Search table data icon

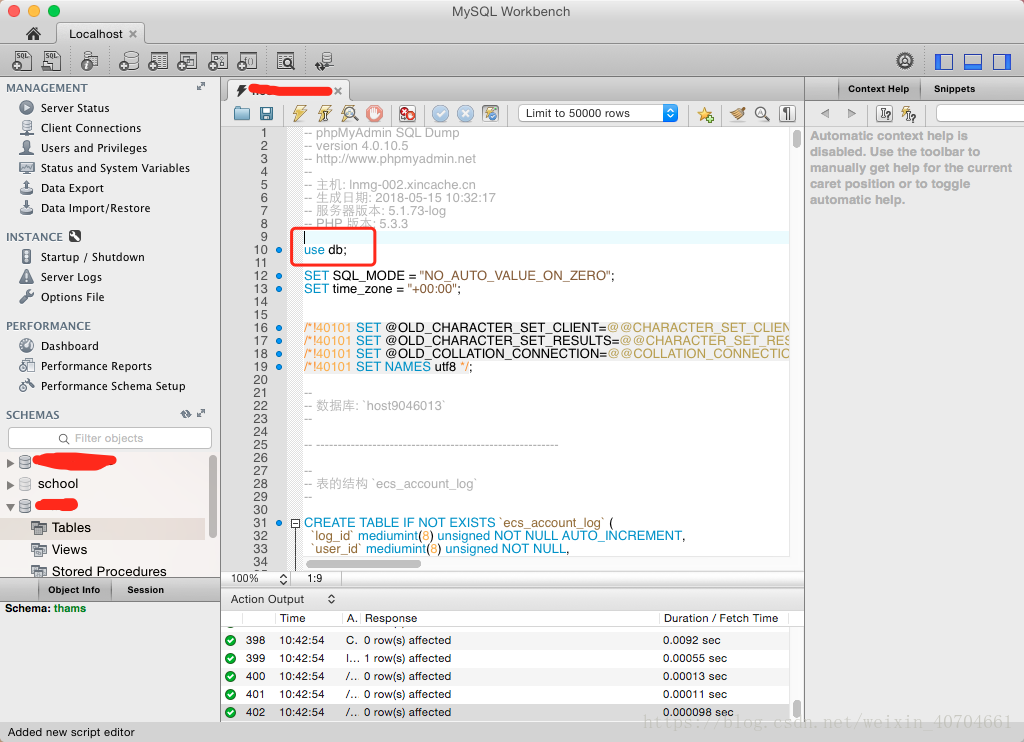285,61
